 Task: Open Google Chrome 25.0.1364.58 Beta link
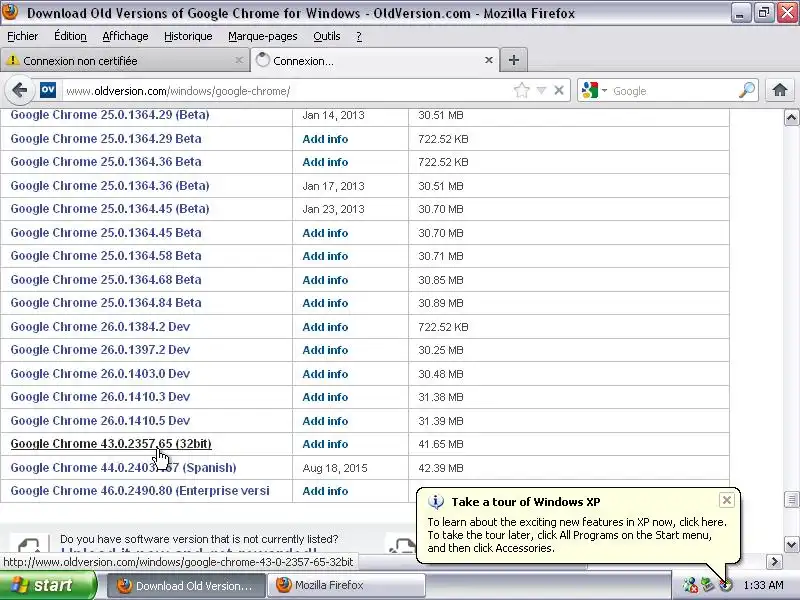106,256
